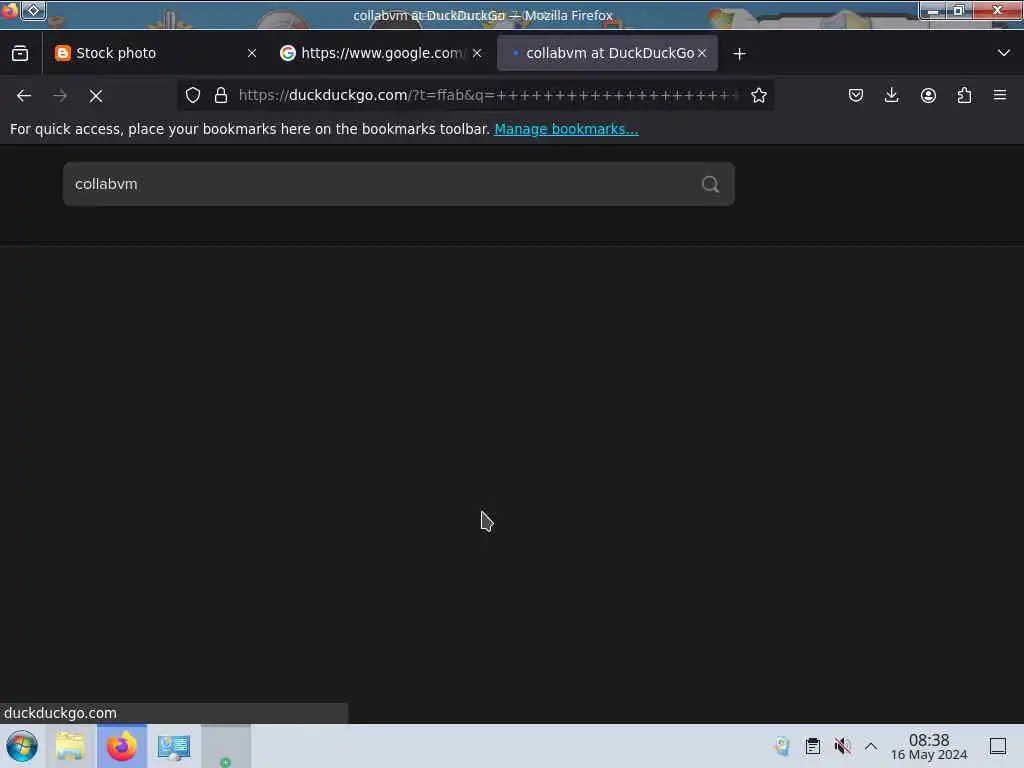Screen dimensions: 1024x768
Task: Click the Firefox taskbar icon
Action: [122, 746]
